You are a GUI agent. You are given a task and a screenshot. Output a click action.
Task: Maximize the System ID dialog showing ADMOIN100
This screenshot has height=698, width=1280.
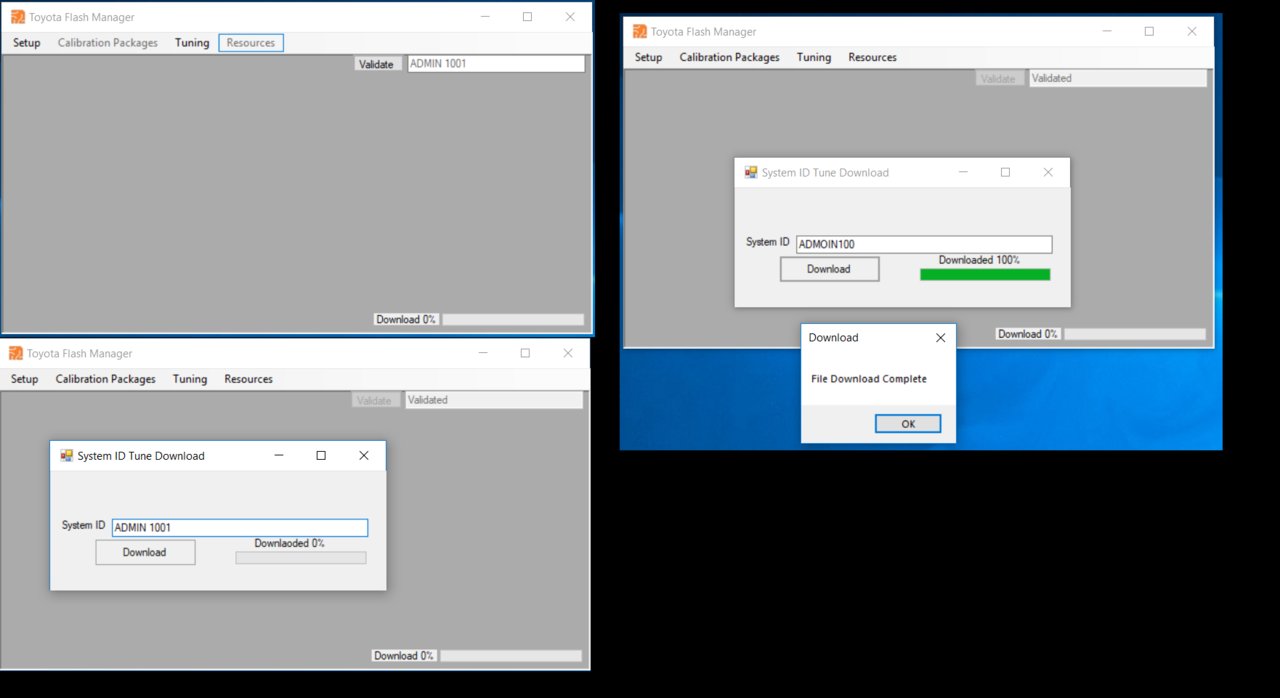point(1005,172)
